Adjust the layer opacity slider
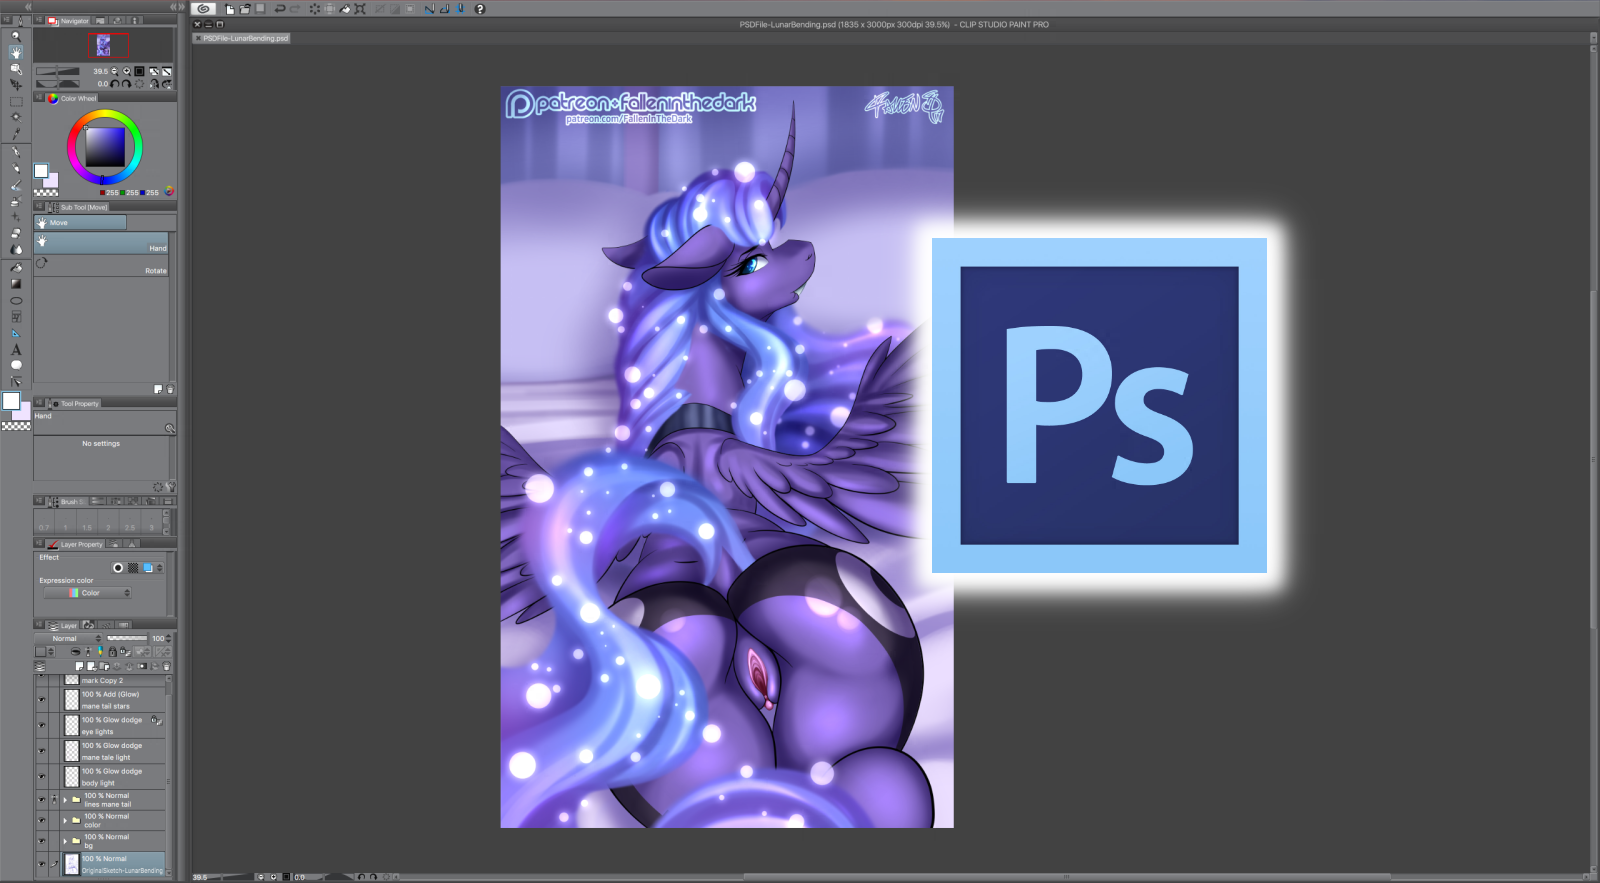The width and height of the screenshot is (1600, 883). point(127,638)
